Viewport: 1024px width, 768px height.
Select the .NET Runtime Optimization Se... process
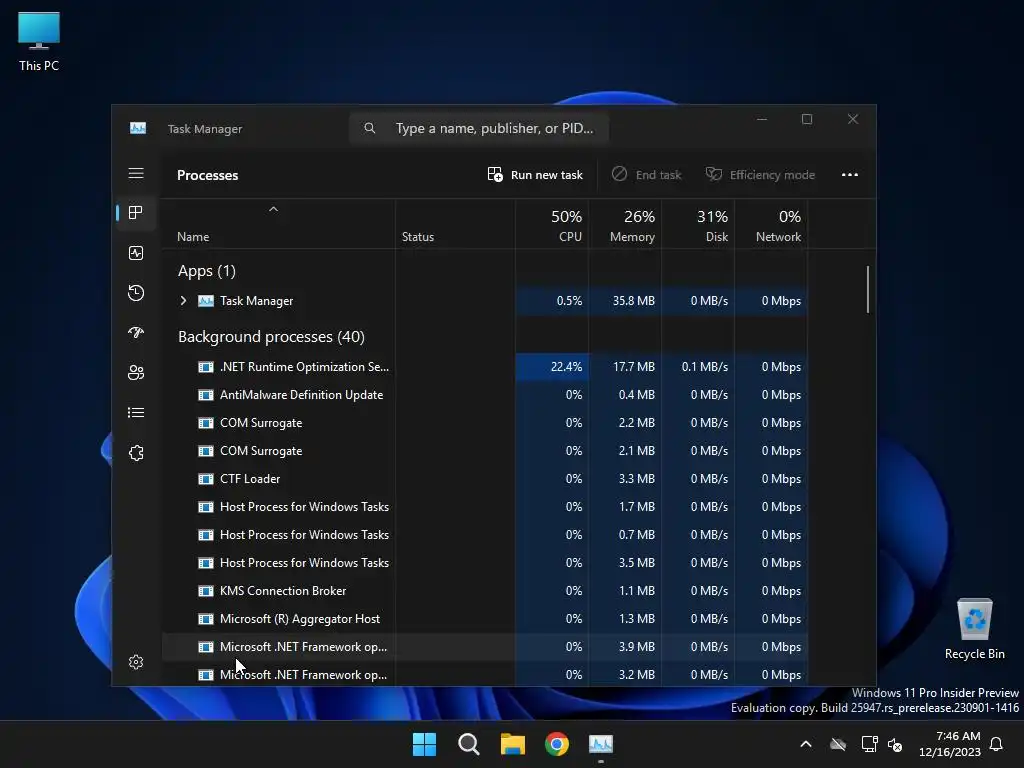[485, 366]
